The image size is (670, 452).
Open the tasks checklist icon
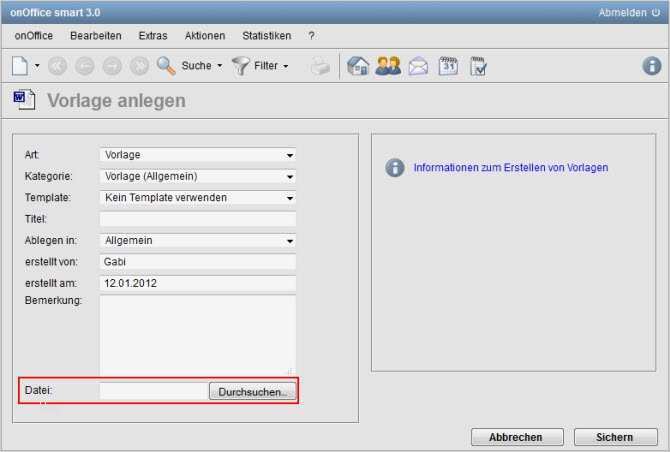478,66
